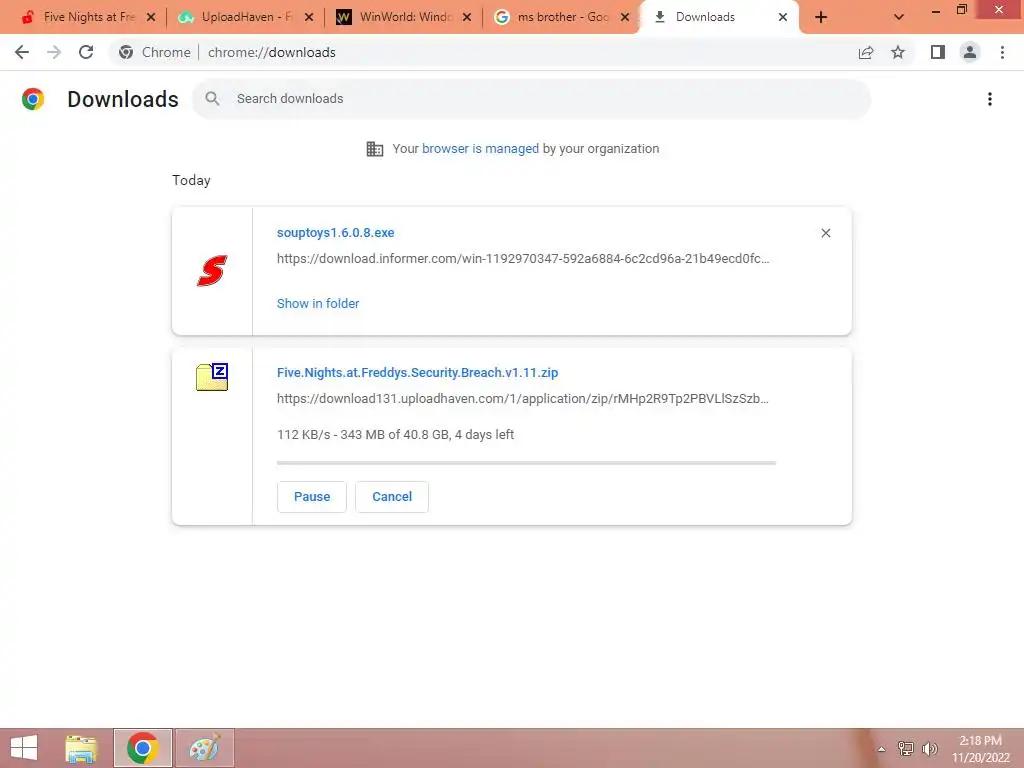
Task: Close the Downloads tab
Action: (783, 18)
